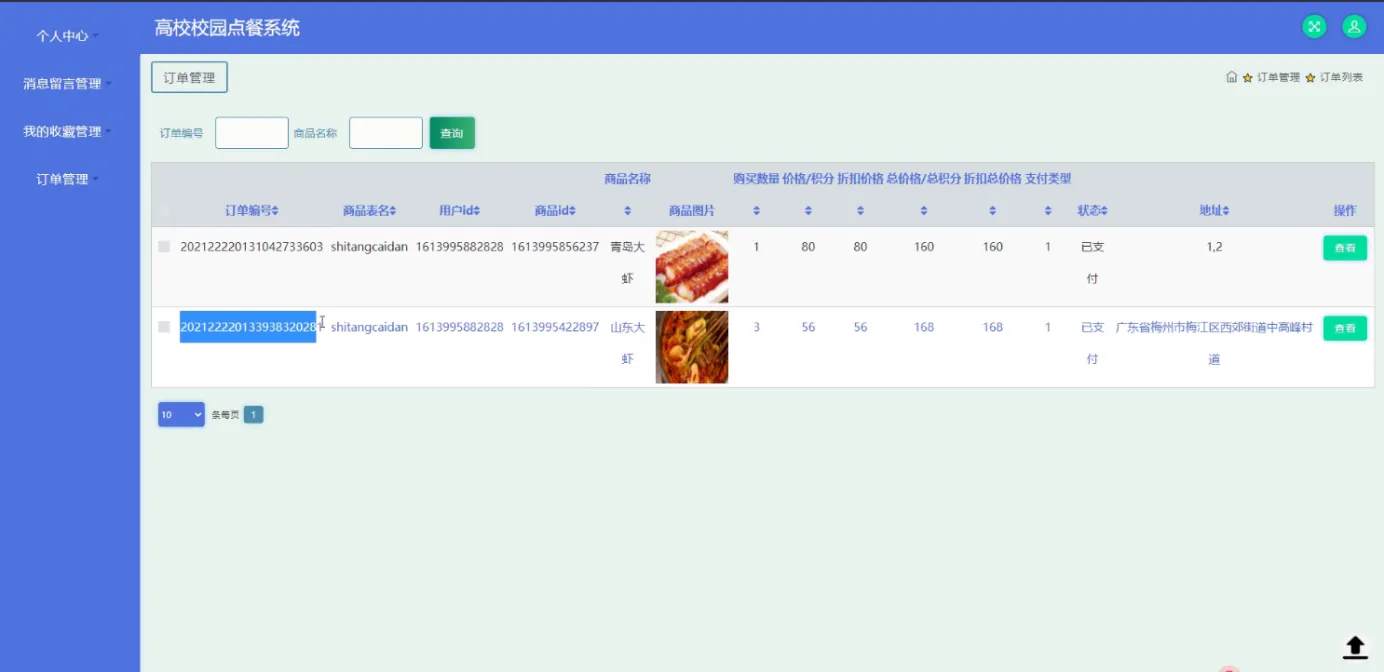1384x672 pixels.
Task: Go to pagination page 1
Action: pyautogui.click(x=254, y=414)
